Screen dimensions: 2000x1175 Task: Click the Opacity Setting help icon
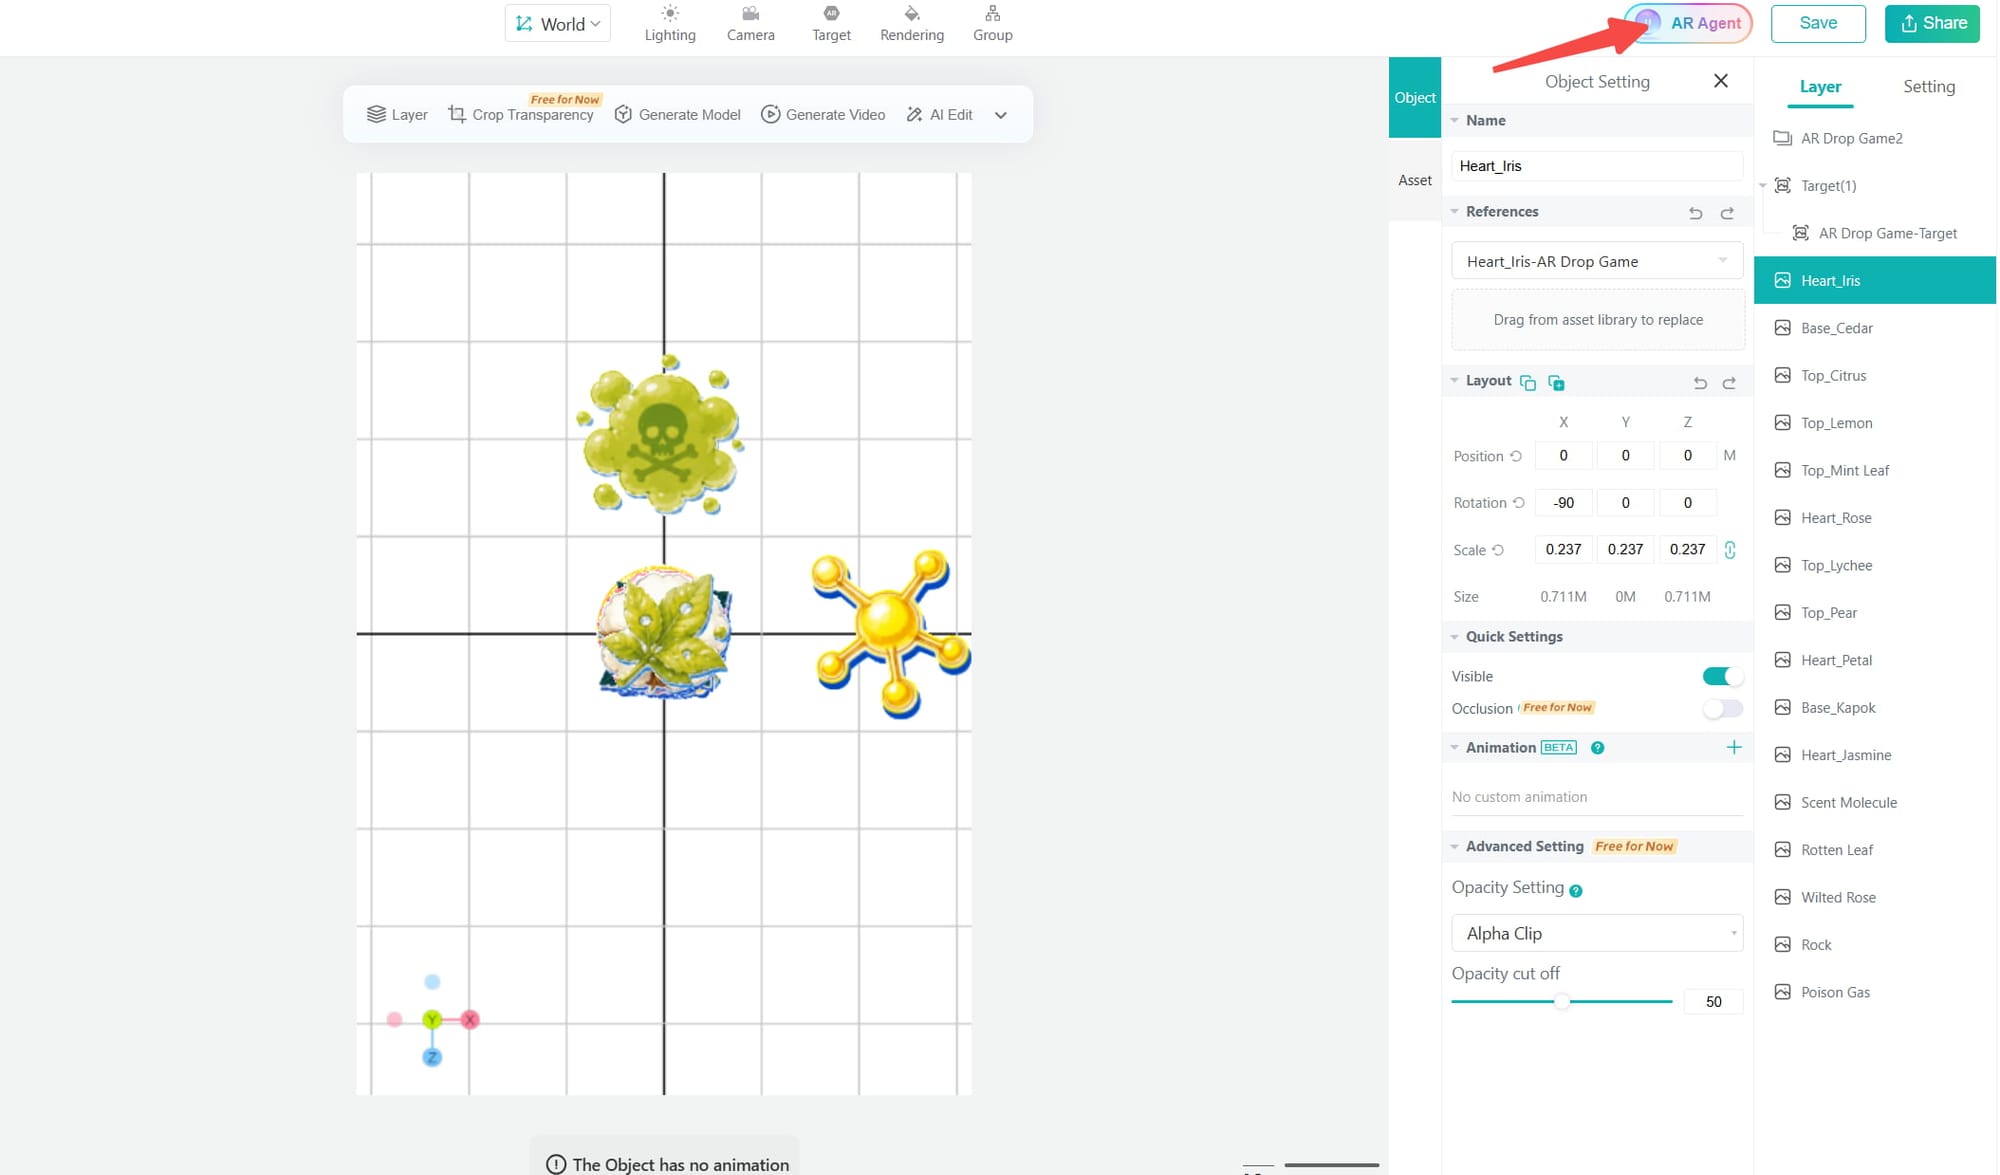tap(1576, 891)
